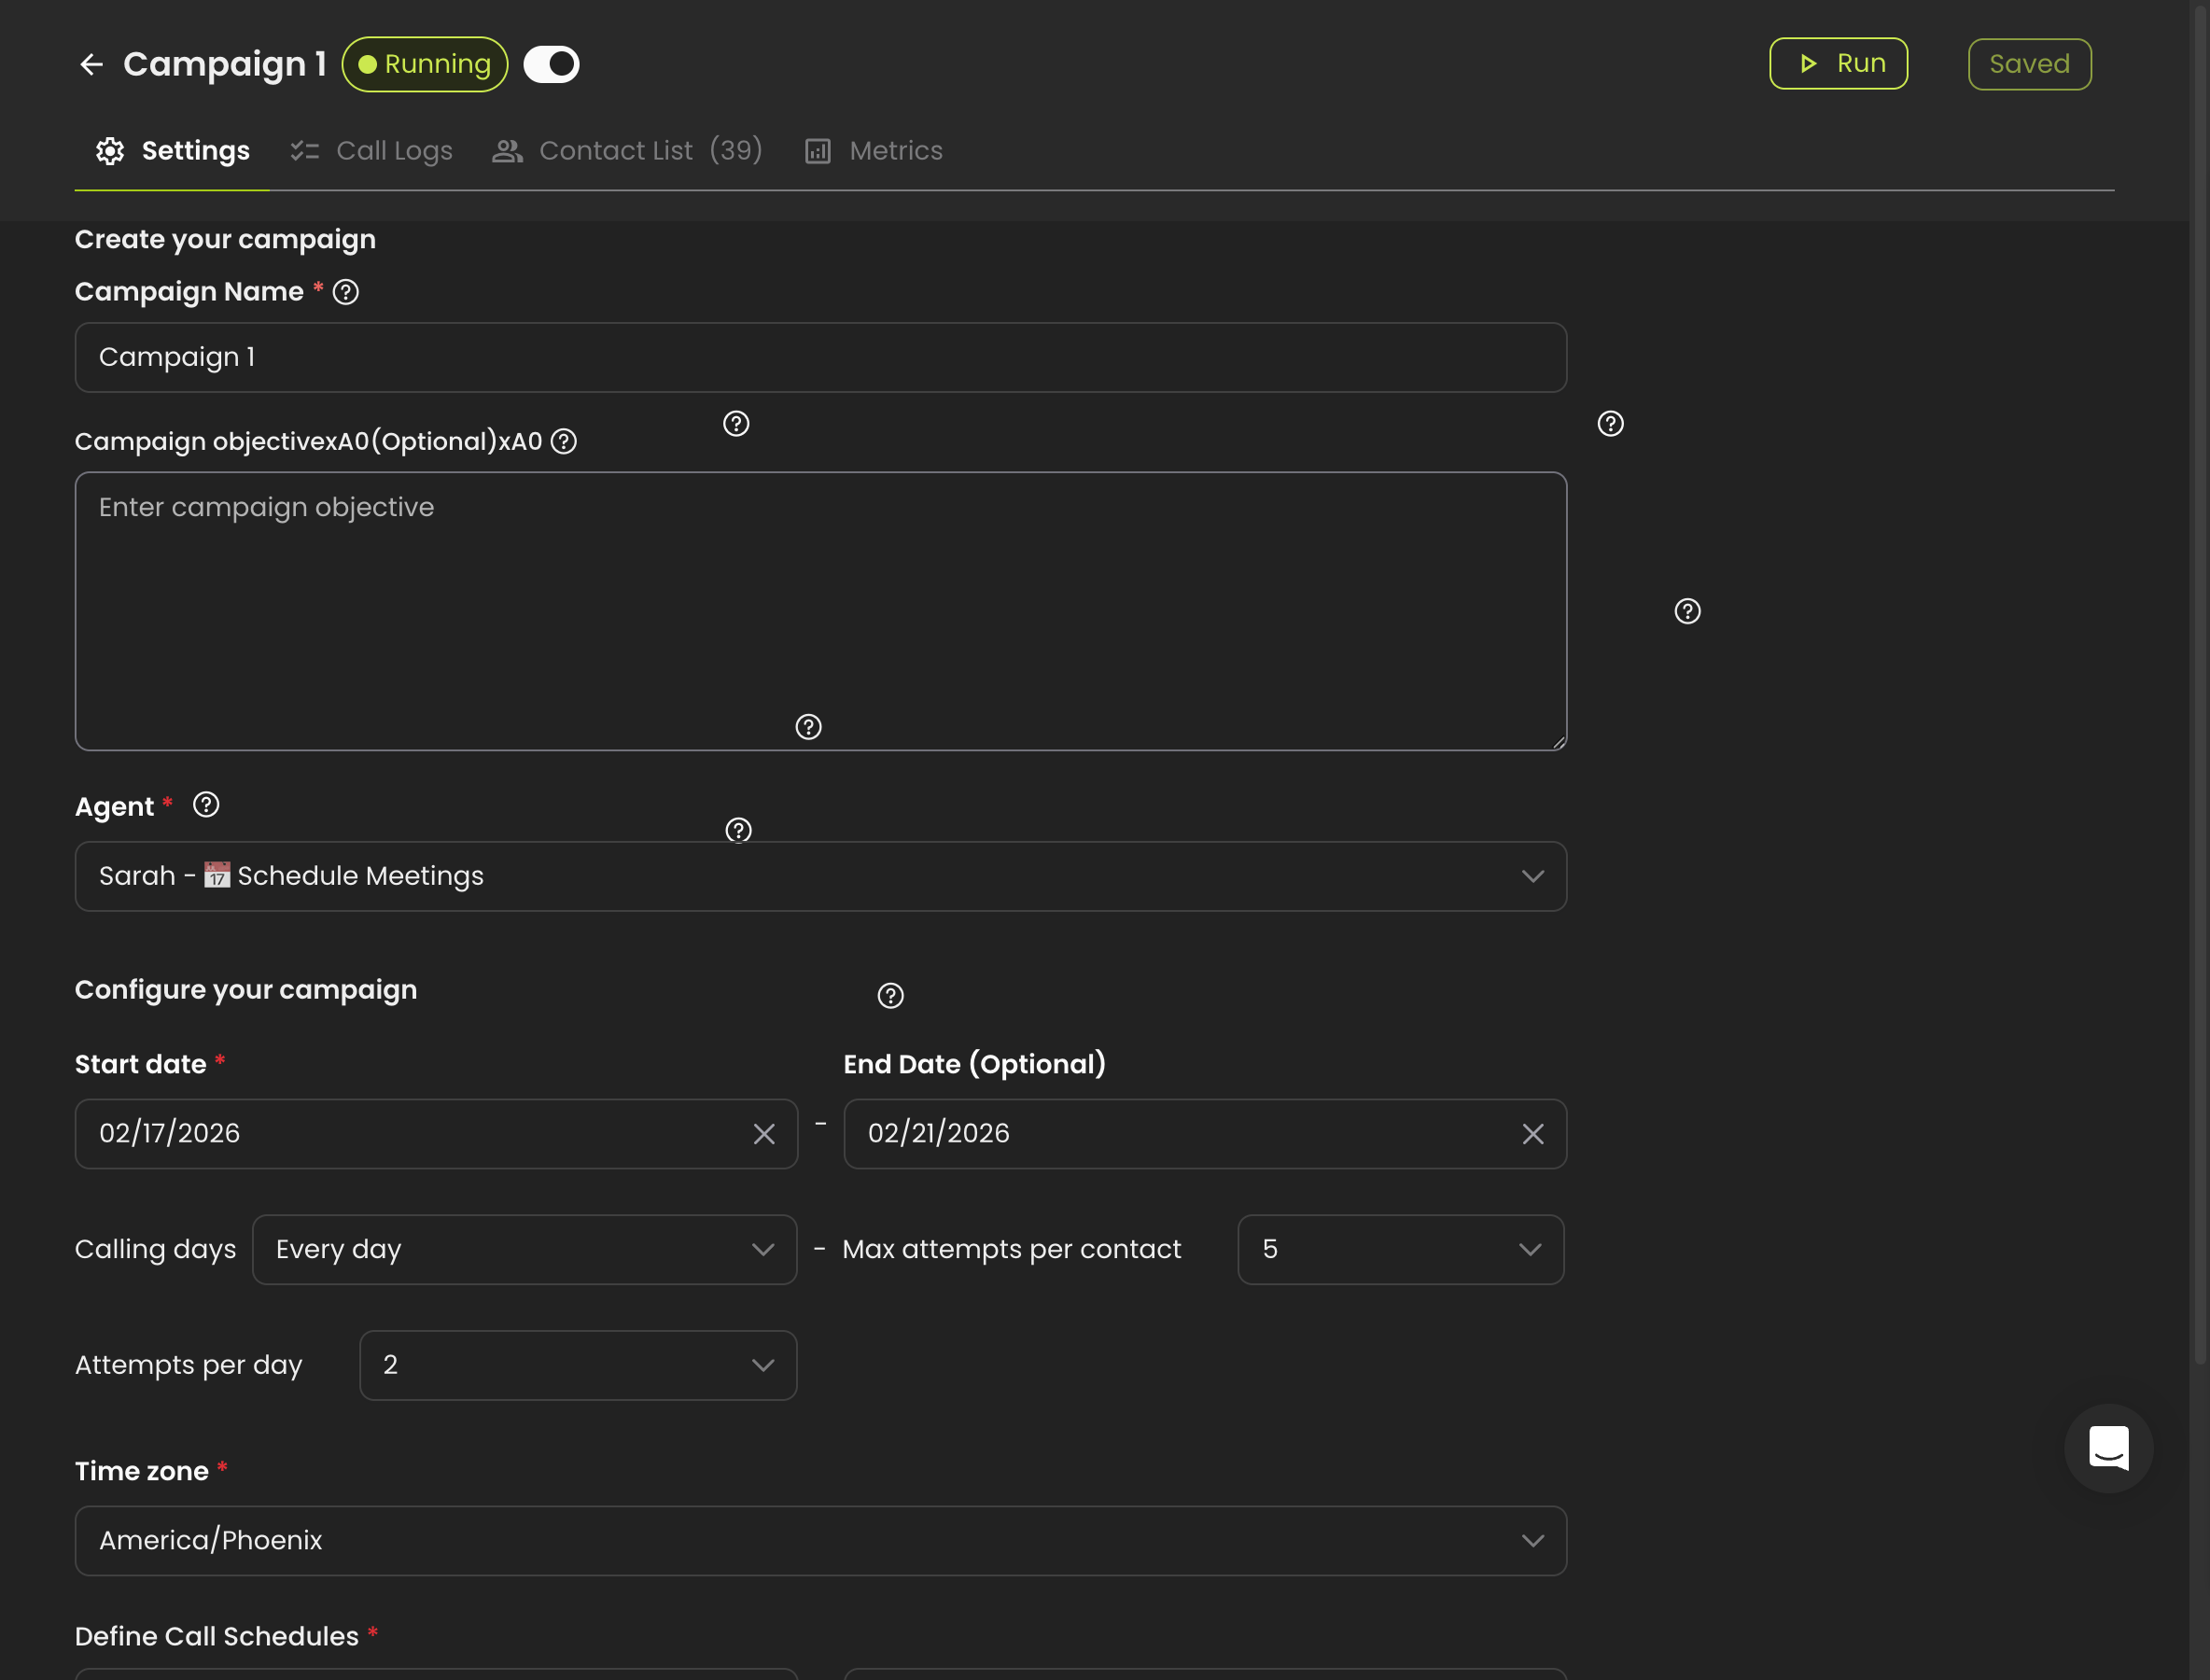Open the Calling days Every day dropdown
2210x1680 pixels.
[x=524, y=1250]
